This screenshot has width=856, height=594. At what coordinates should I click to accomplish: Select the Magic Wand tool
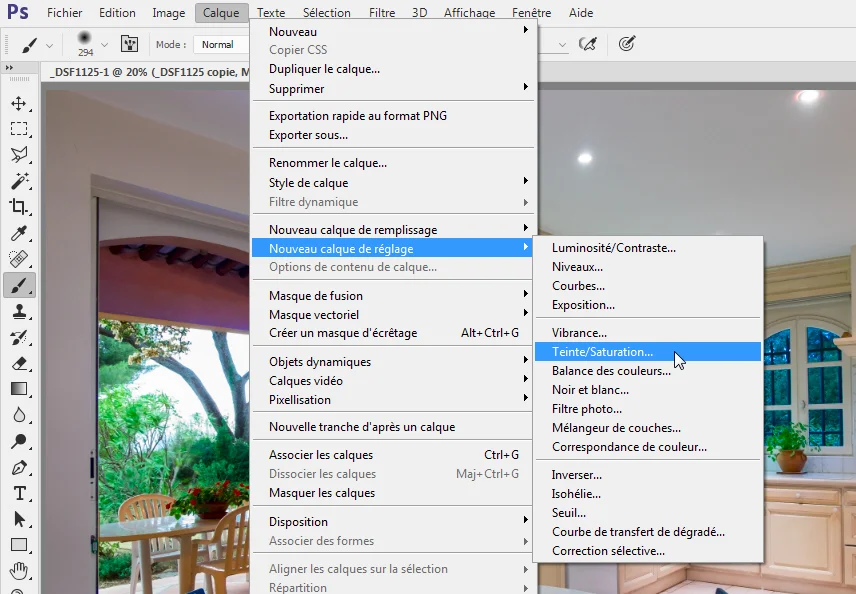point(19,181)
